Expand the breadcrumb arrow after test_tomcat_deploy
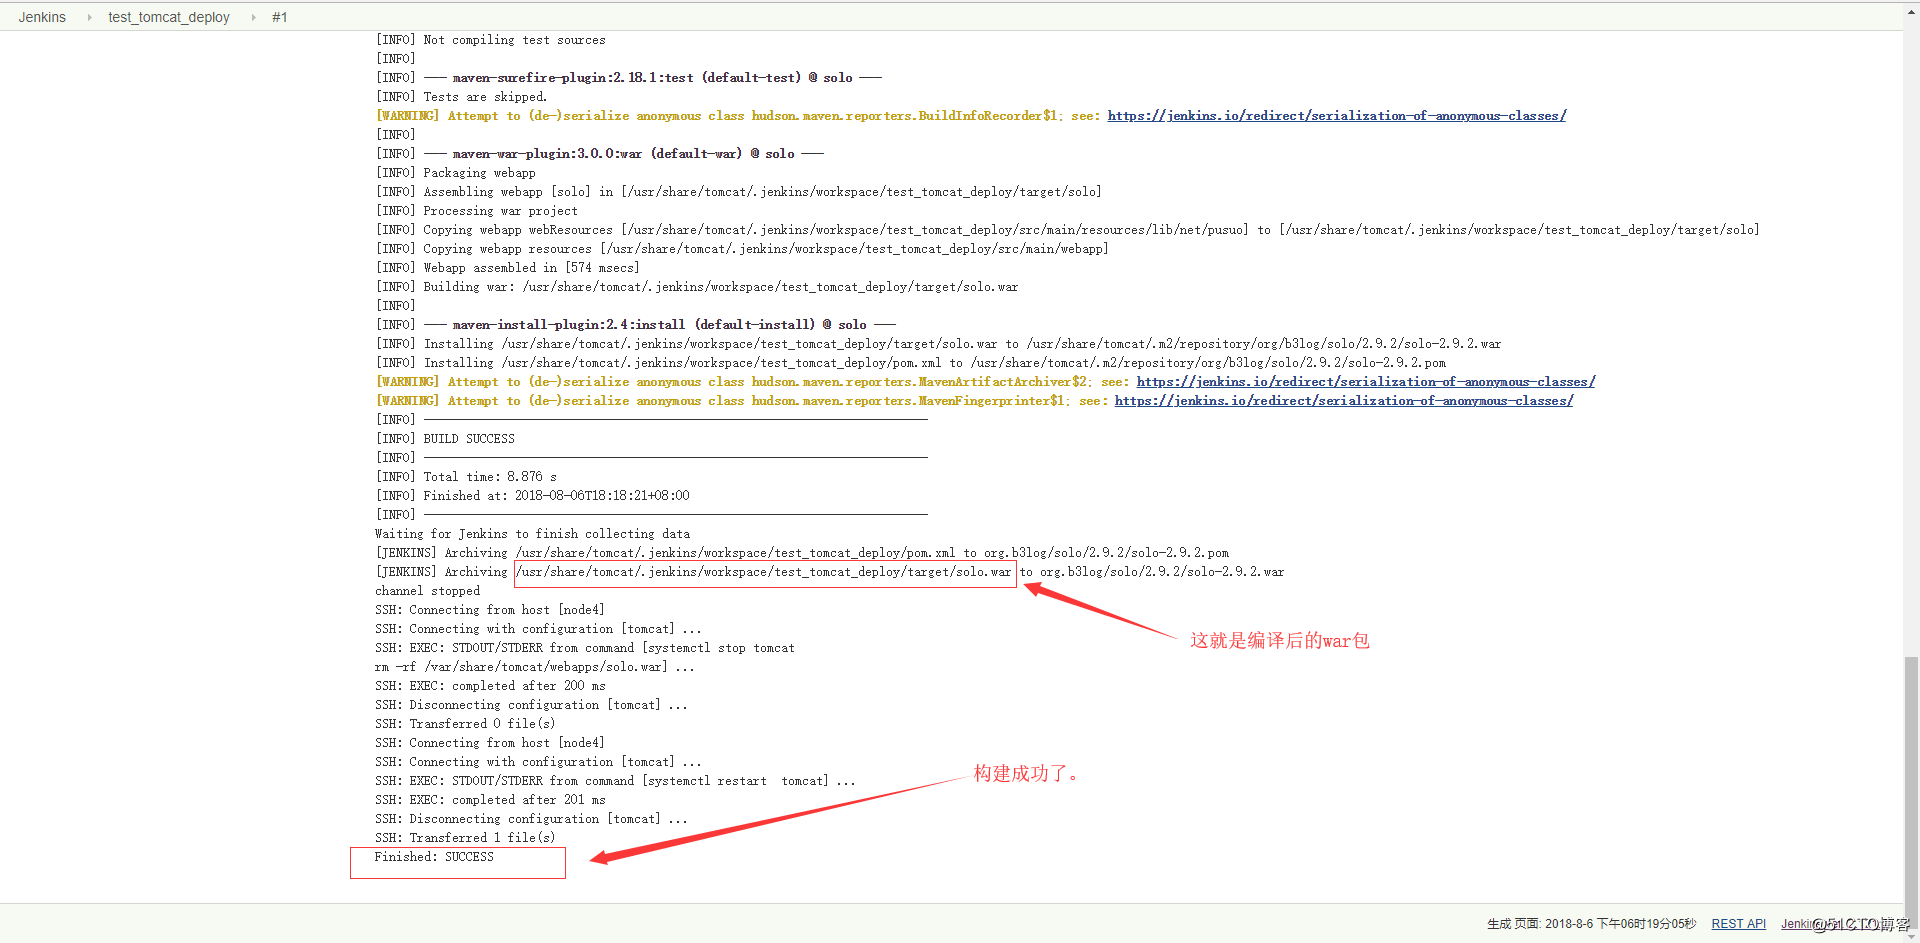Screen dimensions: 1920x943 pyautogui.click(x=252, y=17)
